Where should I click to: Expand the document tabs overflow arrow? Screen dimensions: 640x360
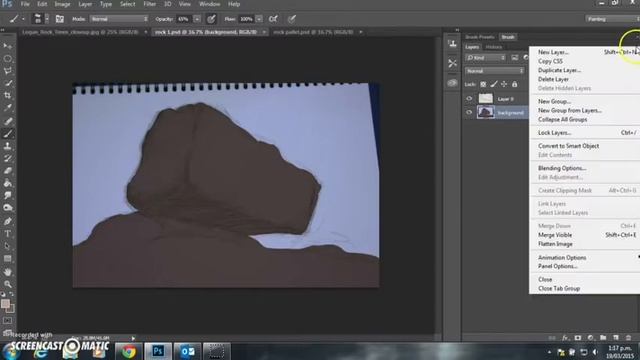coord(361,32)
